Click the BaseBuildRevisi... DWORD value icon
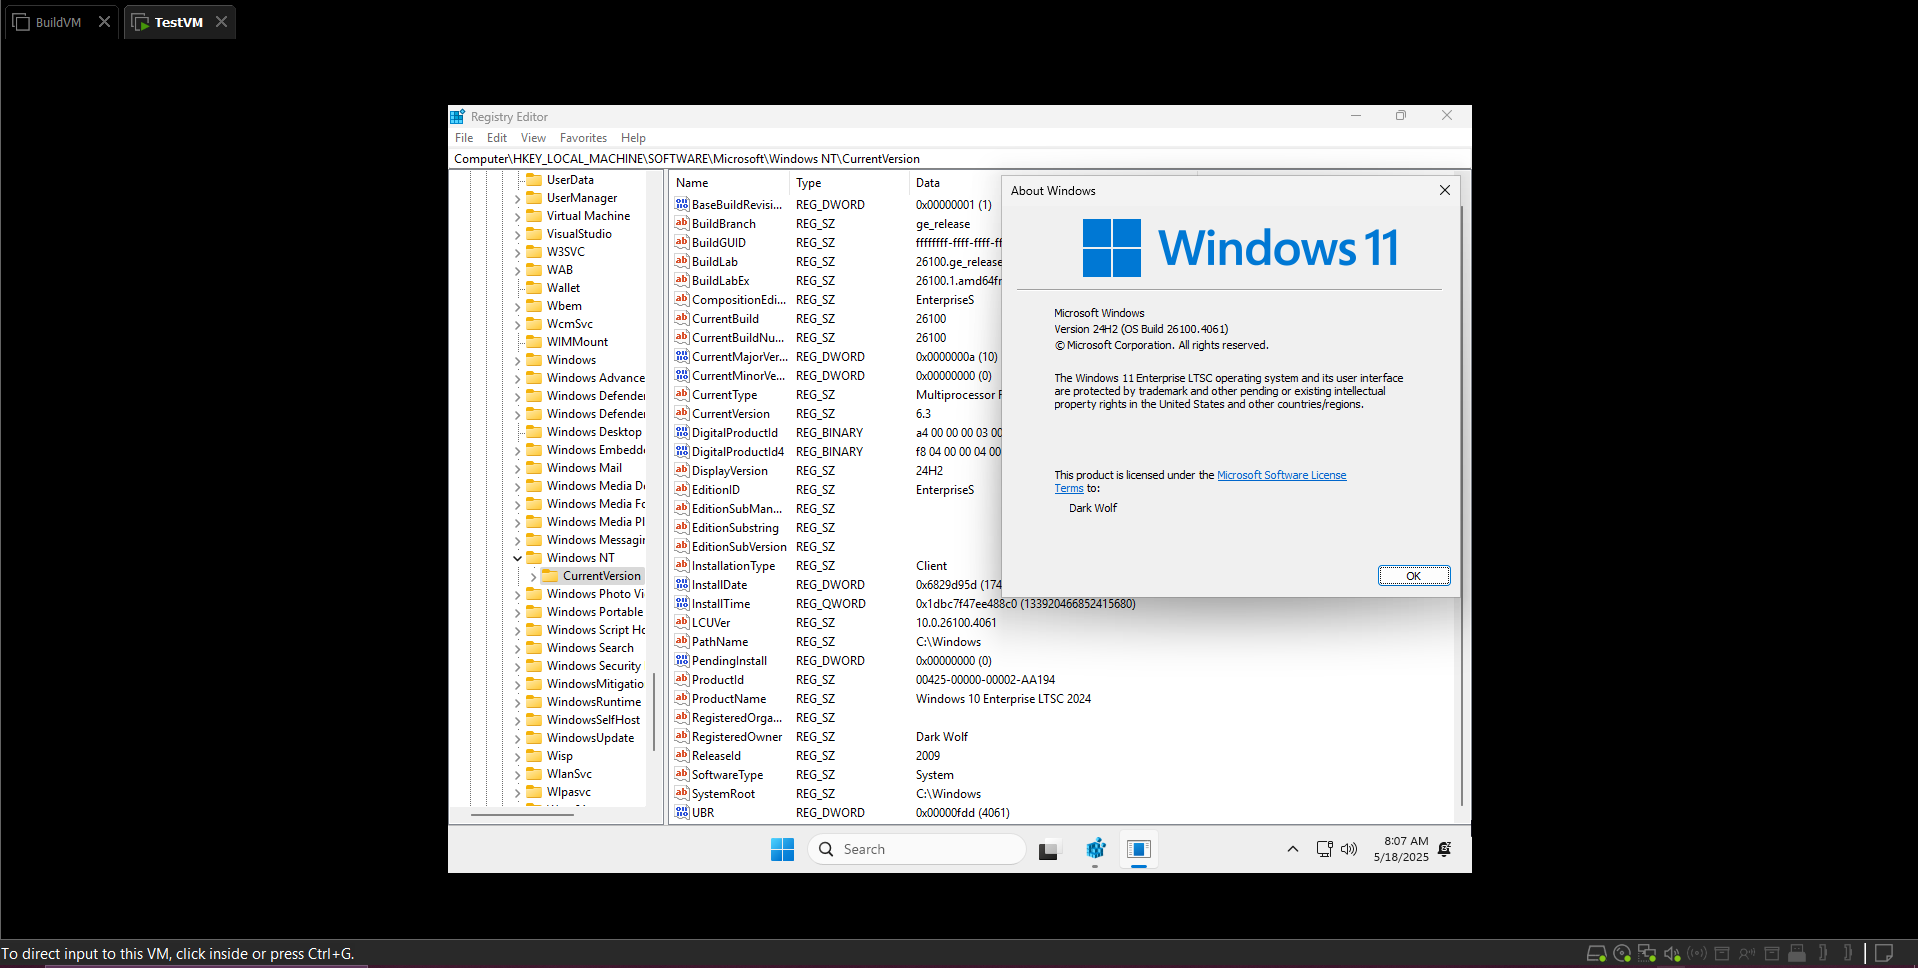Viewport: 1918px width, 968px height. (682, 204)
